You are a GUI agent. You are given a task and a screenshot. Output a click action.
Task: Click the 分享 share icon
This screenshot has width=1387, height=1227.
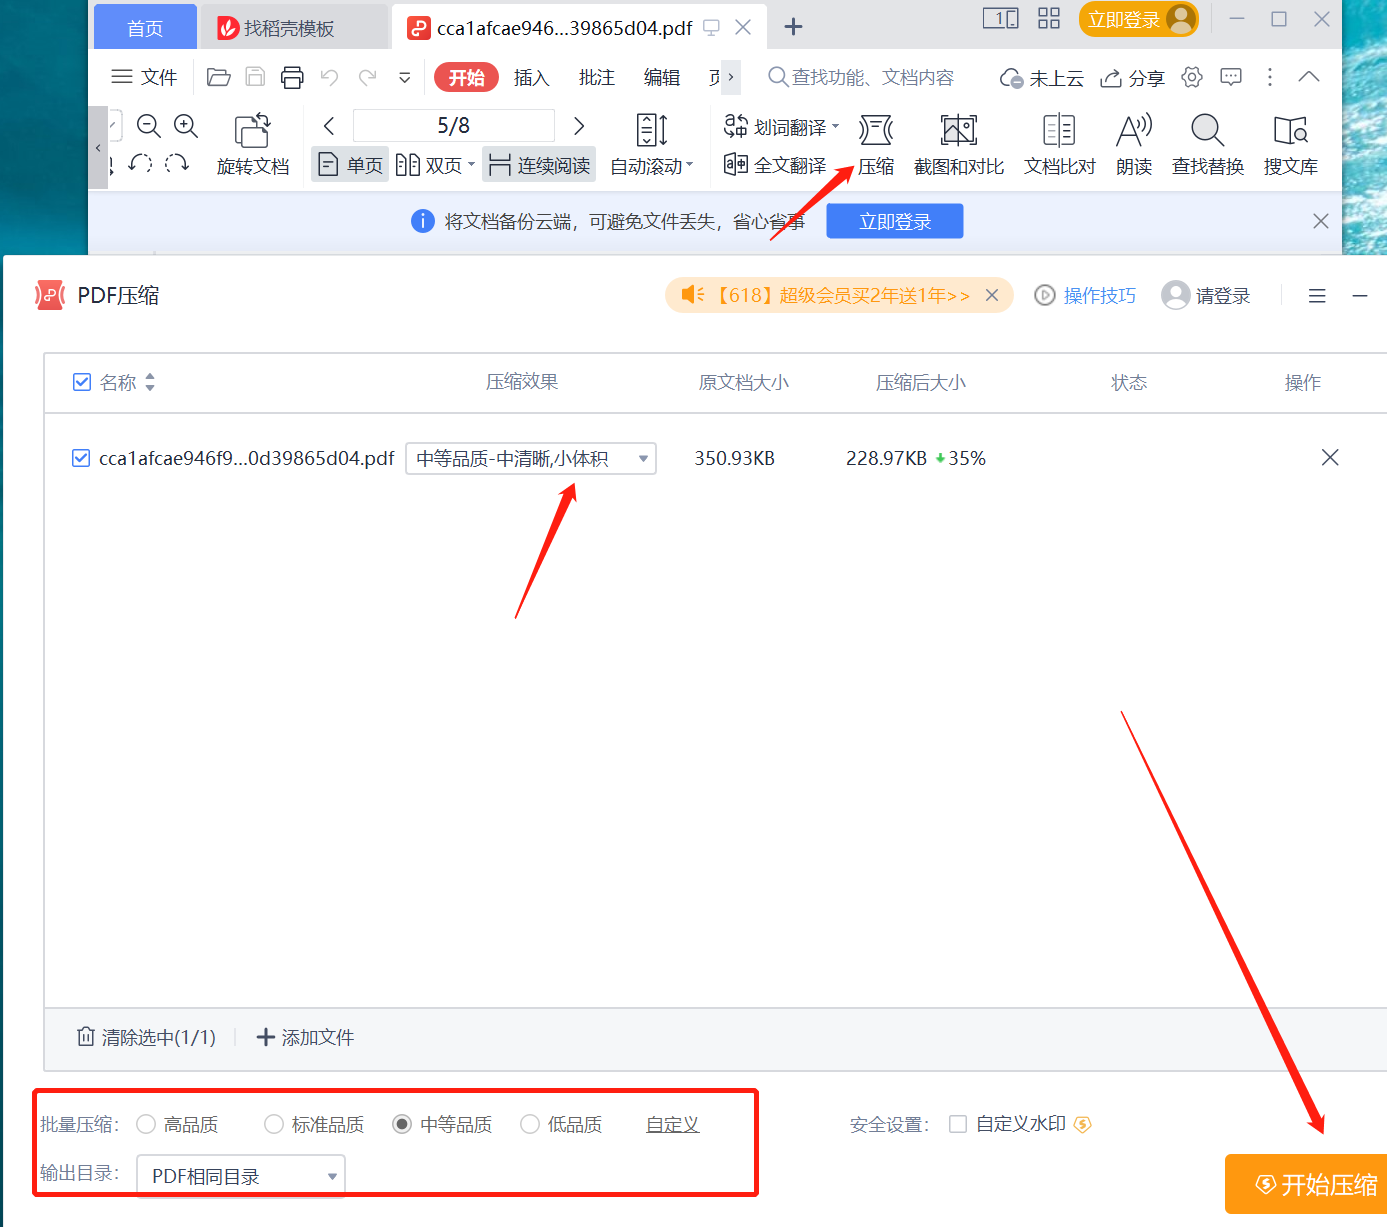1132,78
